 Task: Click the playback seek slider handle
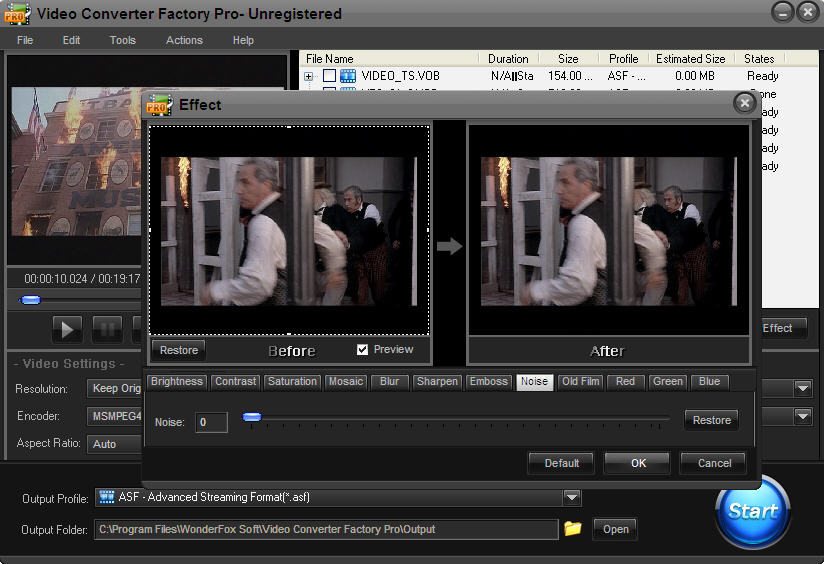[x=30, y=300]
